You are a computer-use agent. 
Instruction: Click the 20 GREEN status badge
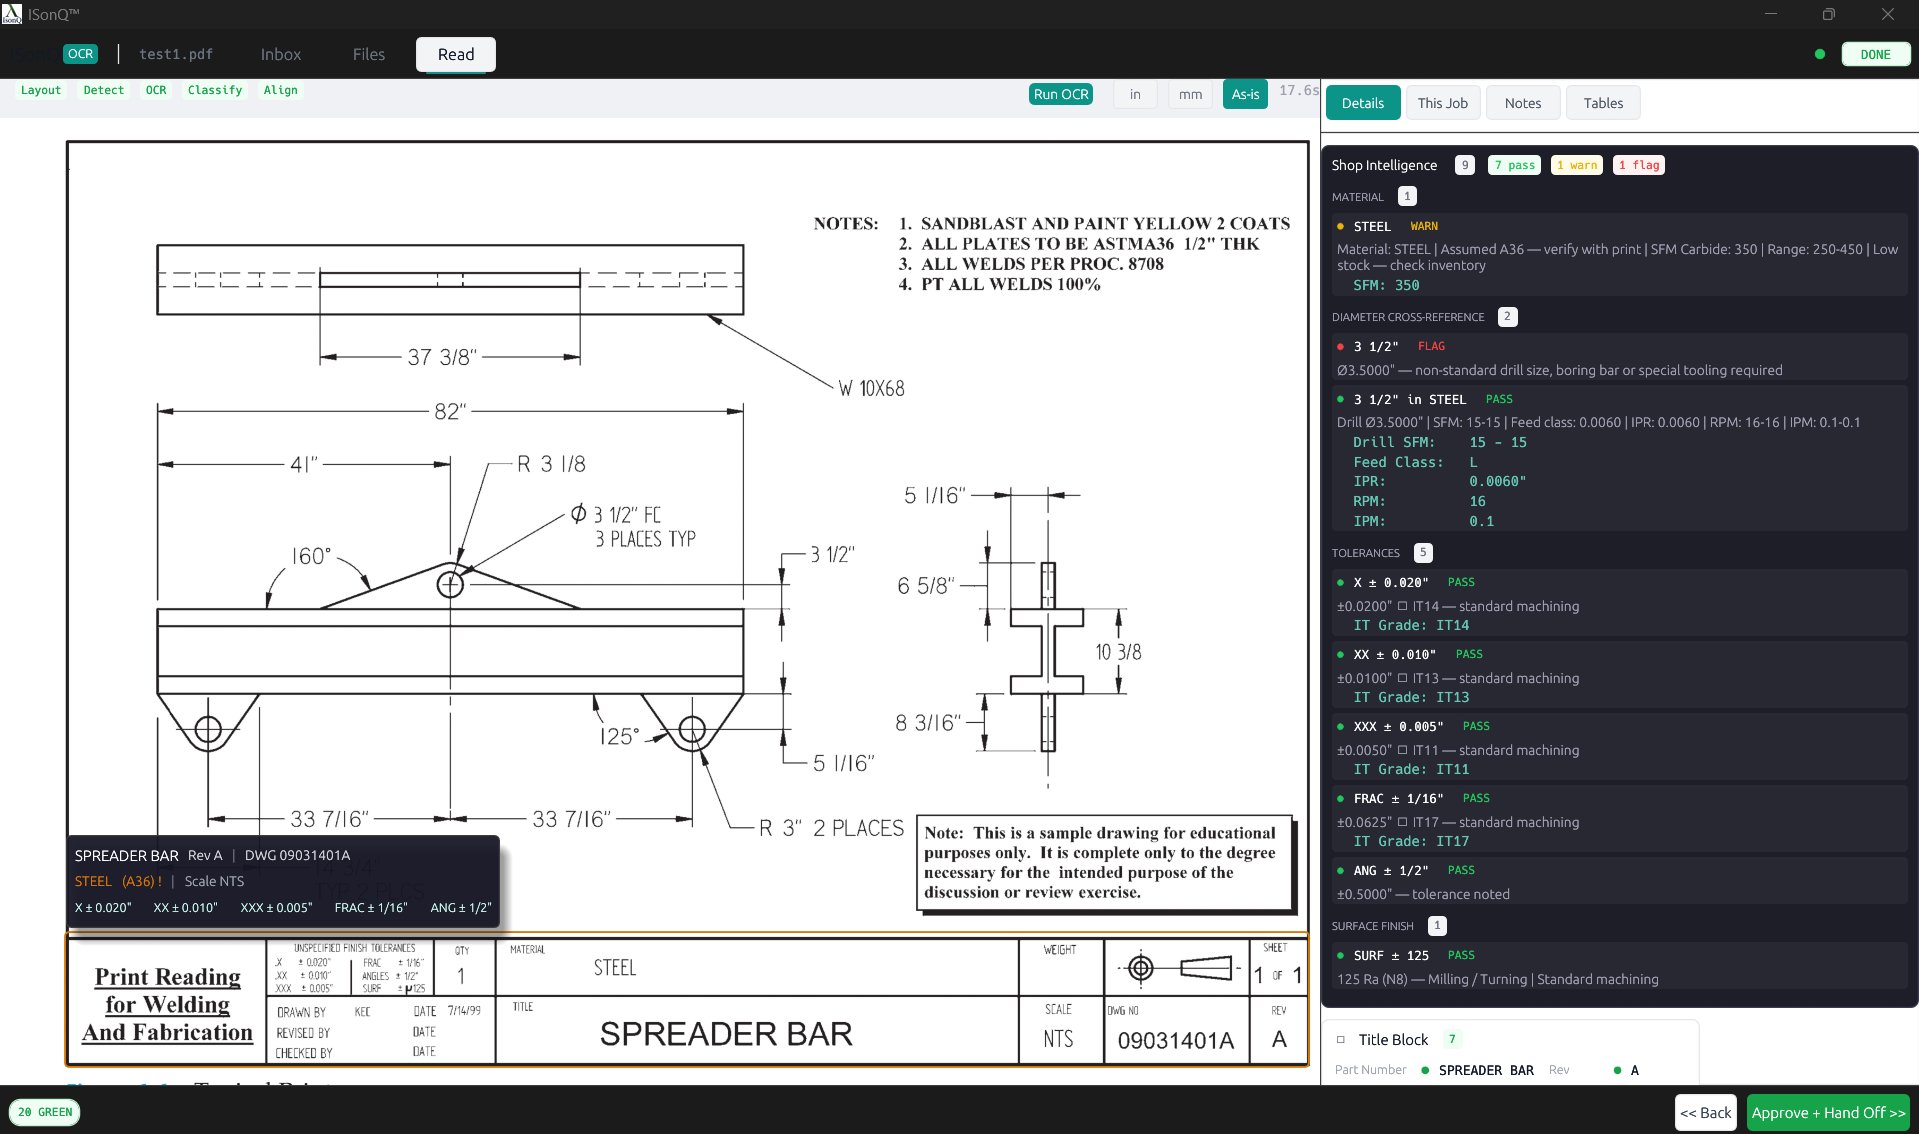pyautogui.click(x=45, y=1112)
